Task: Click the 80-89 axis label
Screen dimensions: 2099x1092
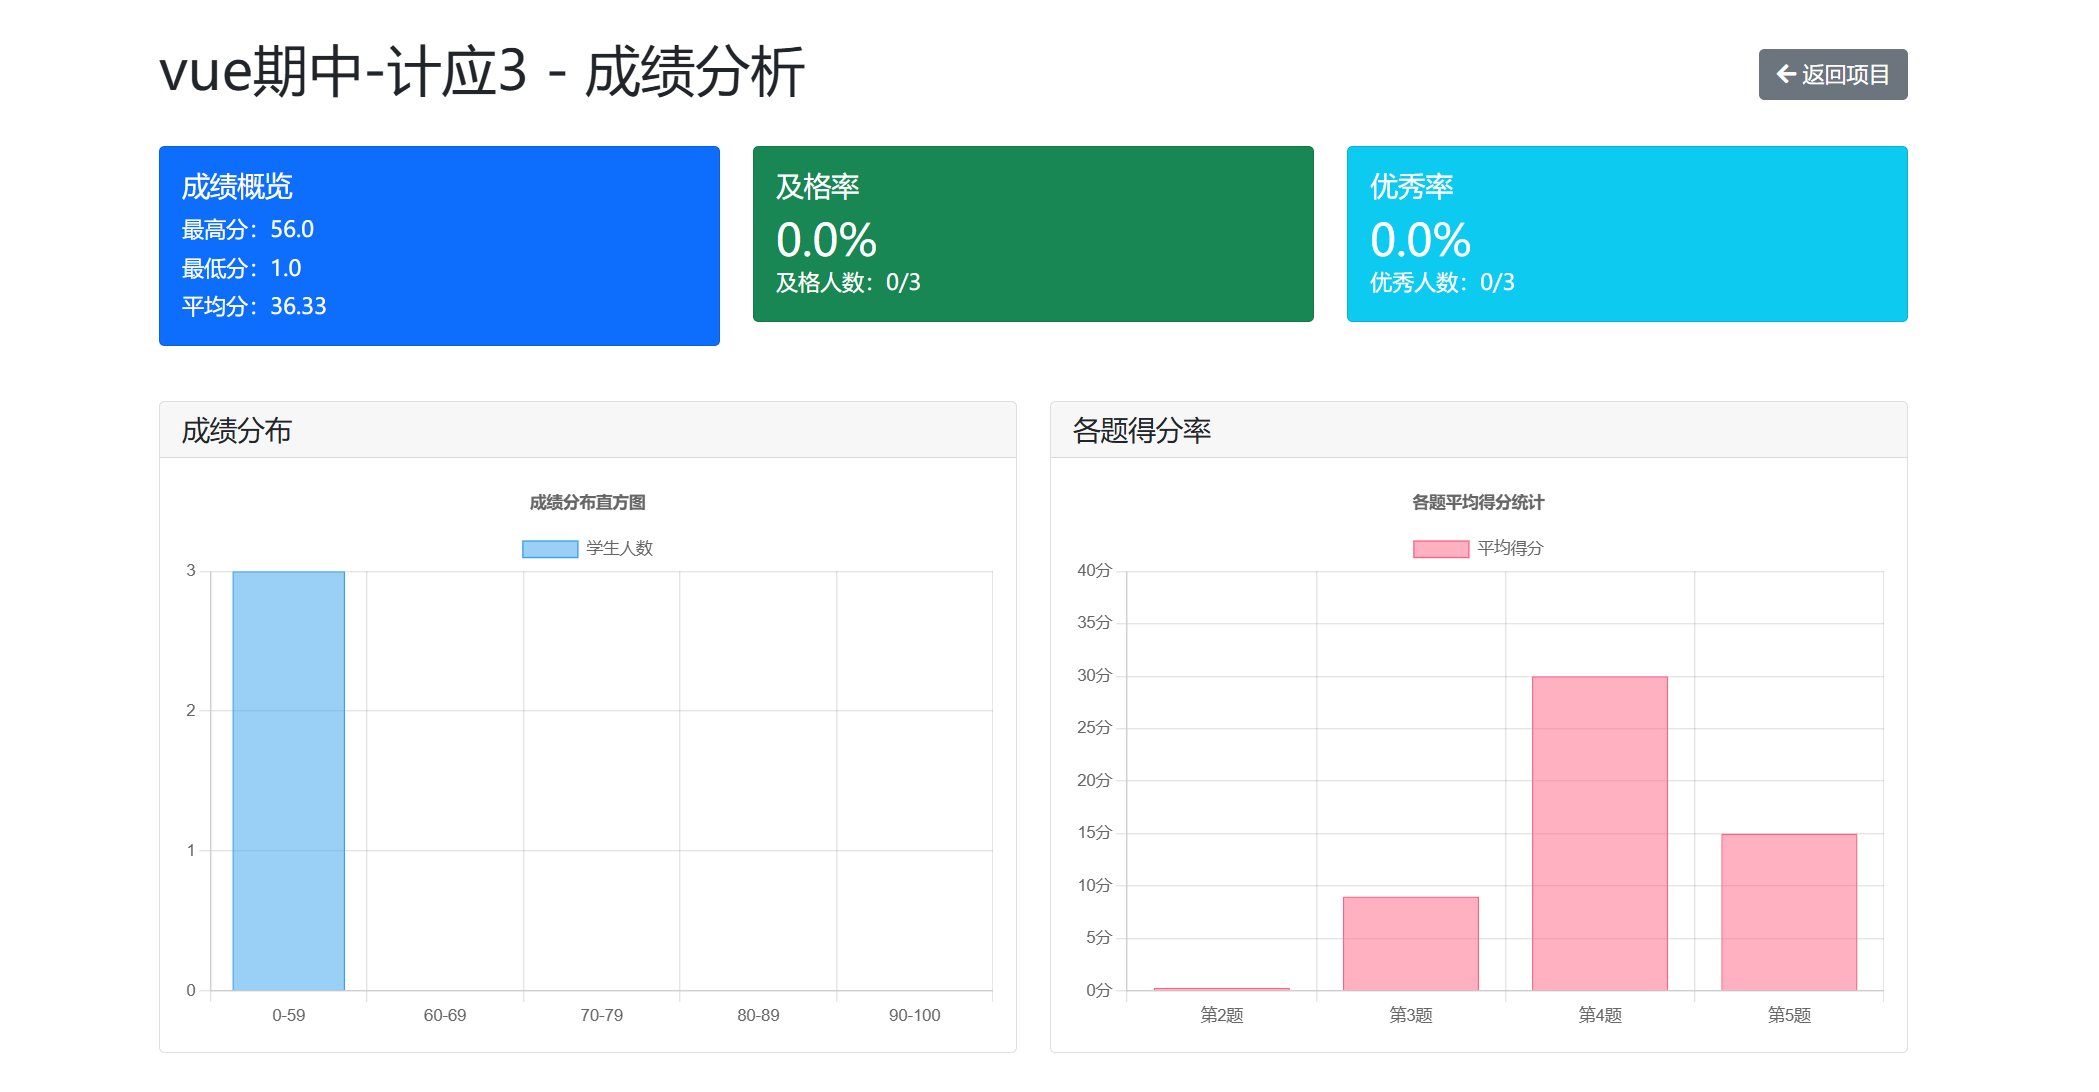Action: click(758, 1015)
